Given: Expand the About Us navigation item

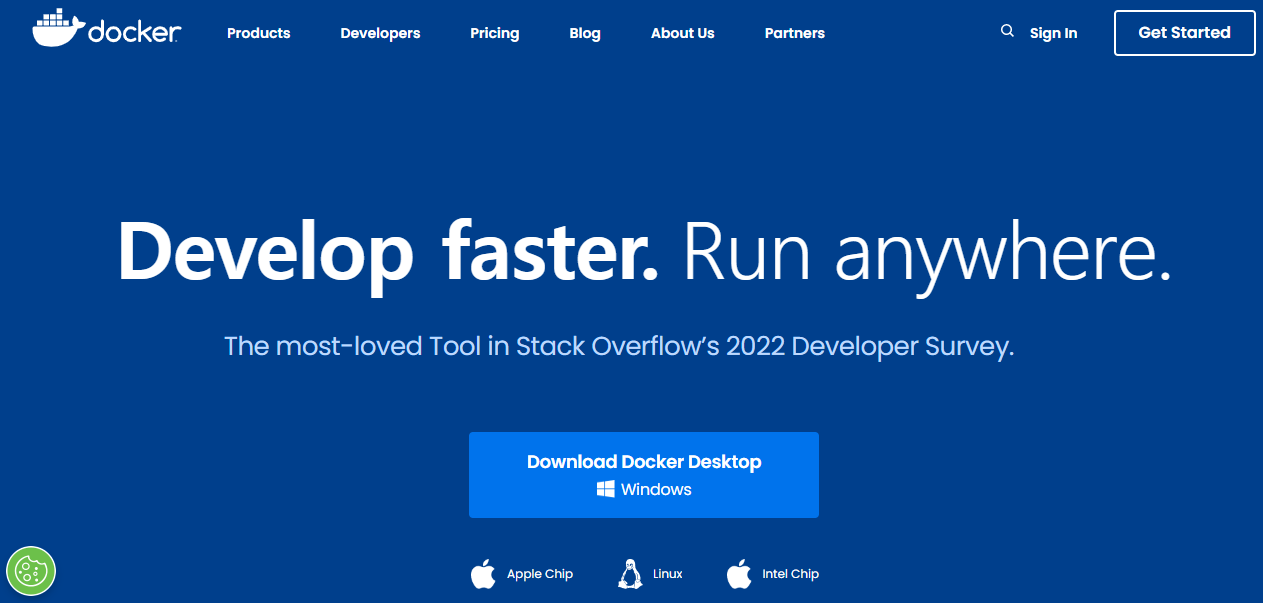Looking at the screenshot, I should tap(682, 33).
